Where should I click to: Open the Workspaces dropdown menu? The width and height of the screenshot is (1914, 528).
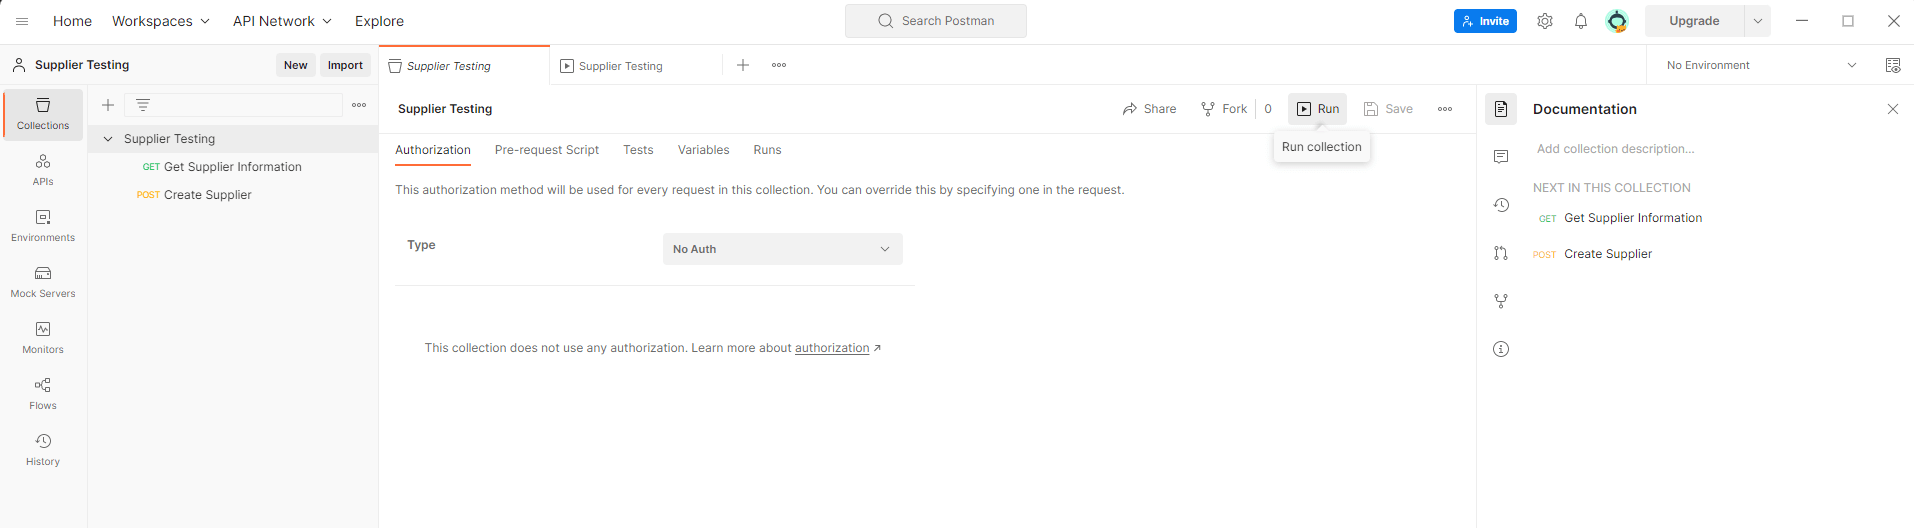tap(161, 21)
